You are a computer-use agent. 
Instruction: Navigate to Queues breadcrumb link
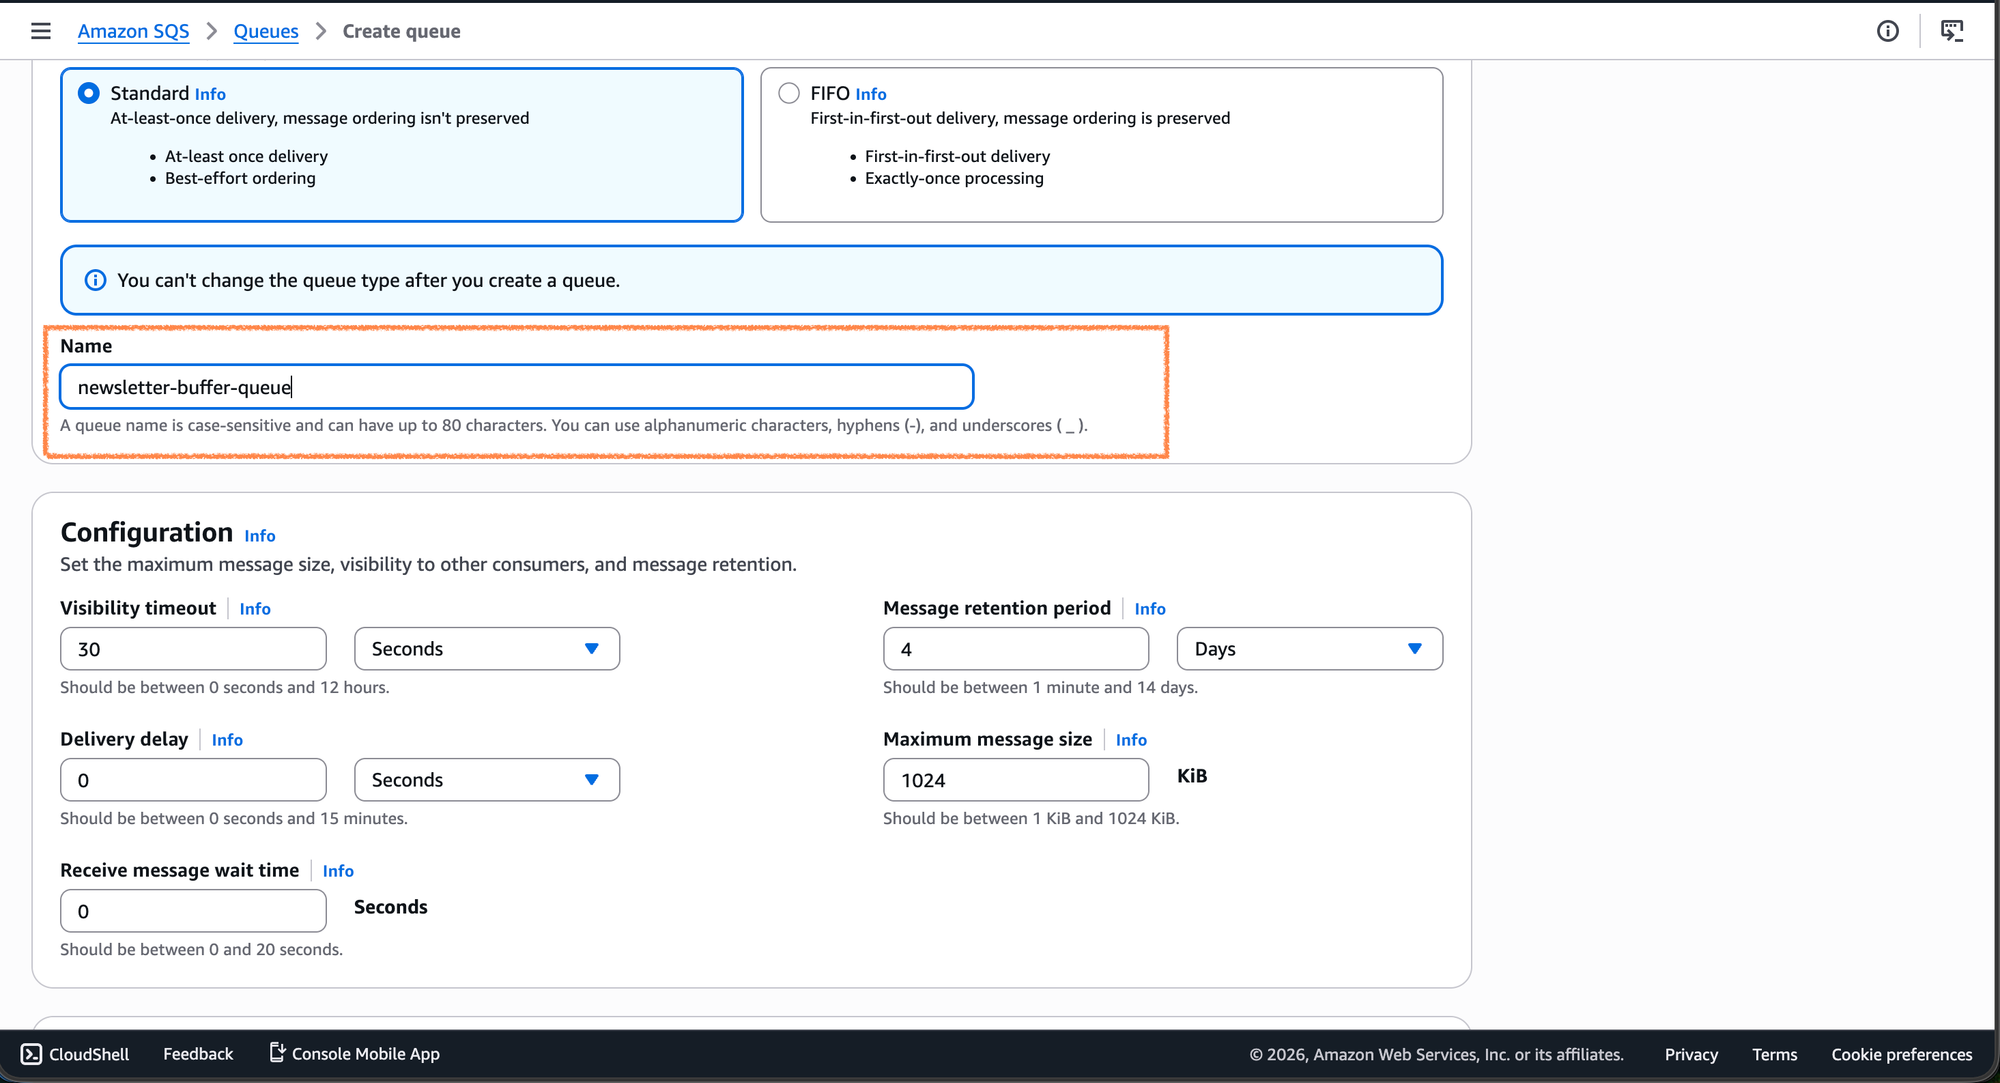(x=266, y=31)
